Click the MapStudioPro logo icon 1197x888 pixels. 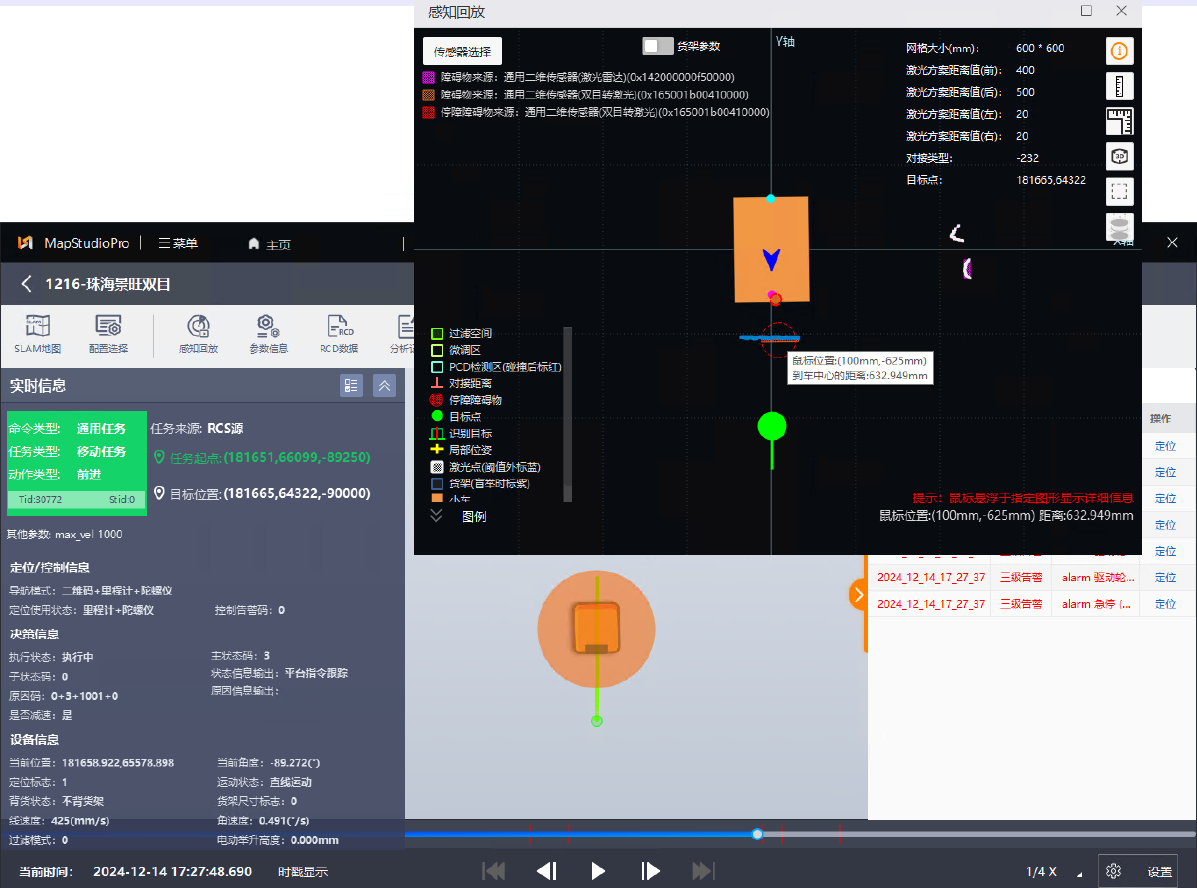25,243
